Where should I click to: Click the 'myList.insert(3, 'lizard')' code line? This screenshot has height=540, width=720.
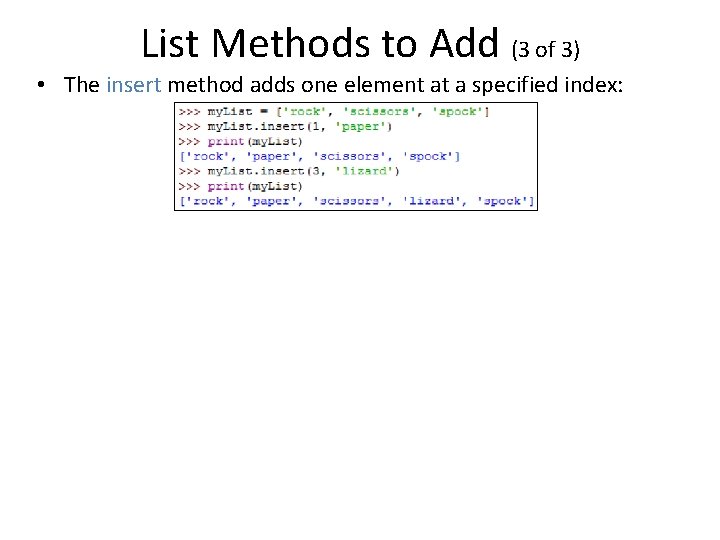click(289, 171)
